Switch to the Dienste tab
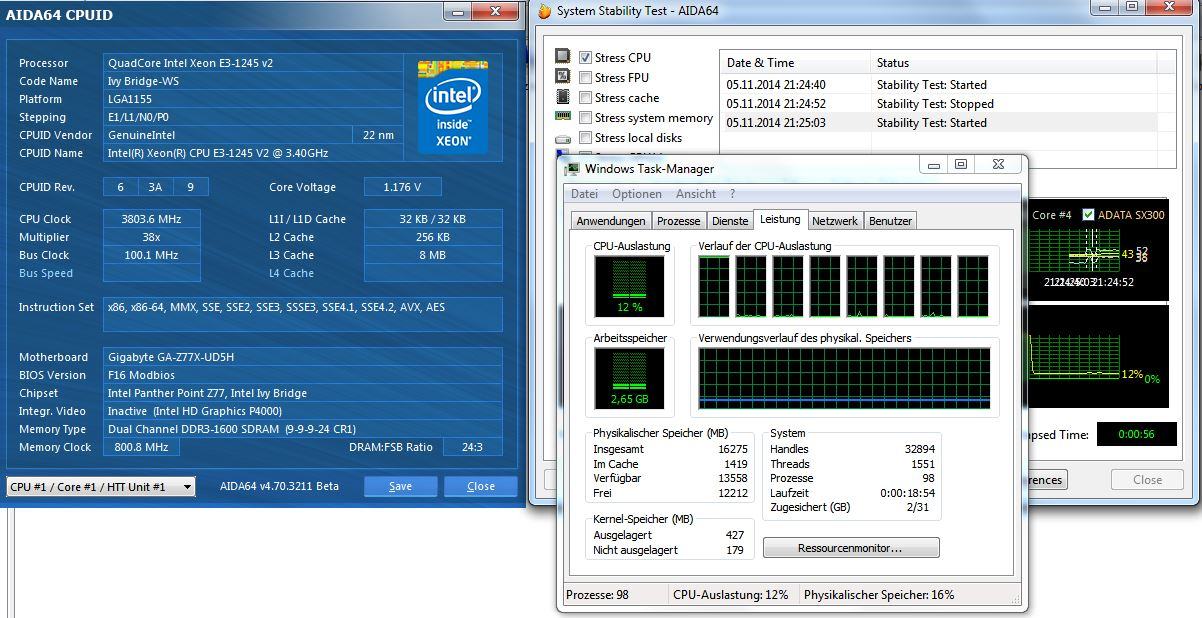1202x618 pixels. point(730,221)
